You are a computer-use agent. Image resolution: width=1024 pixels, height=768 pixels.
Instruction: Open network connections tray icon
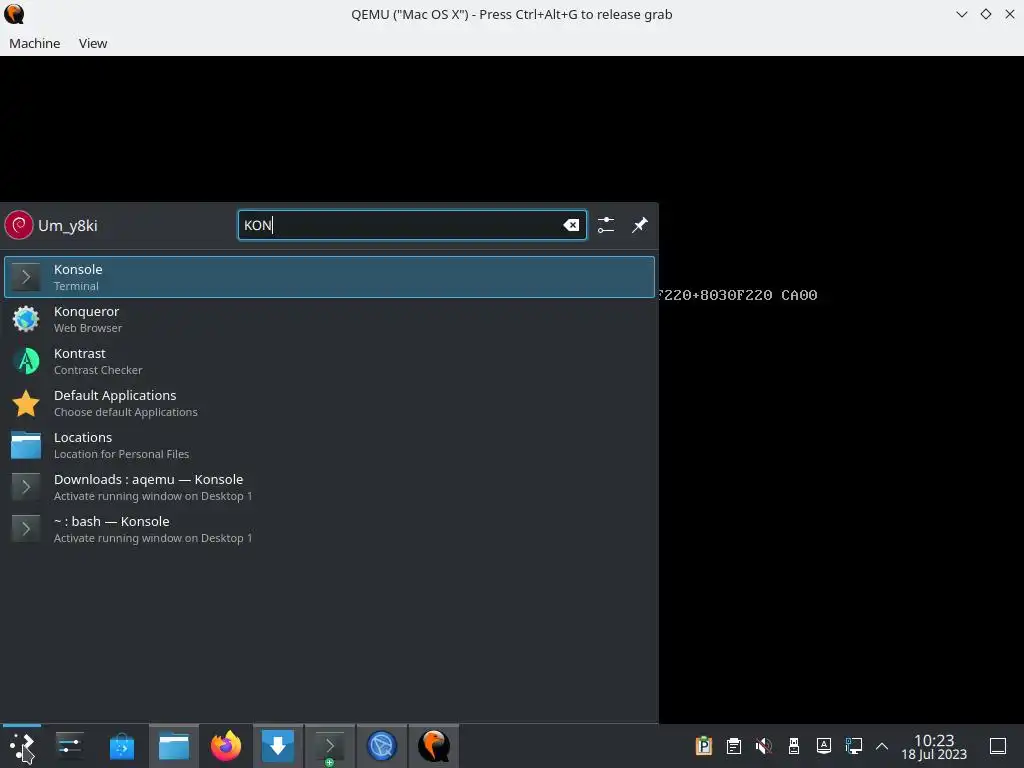[x=854, y=746]
